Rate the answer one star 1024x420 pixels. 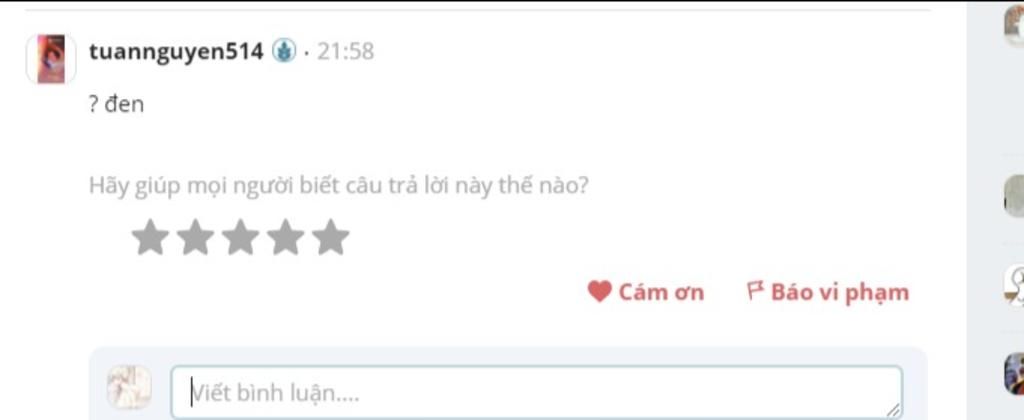[x=150, y=236]
